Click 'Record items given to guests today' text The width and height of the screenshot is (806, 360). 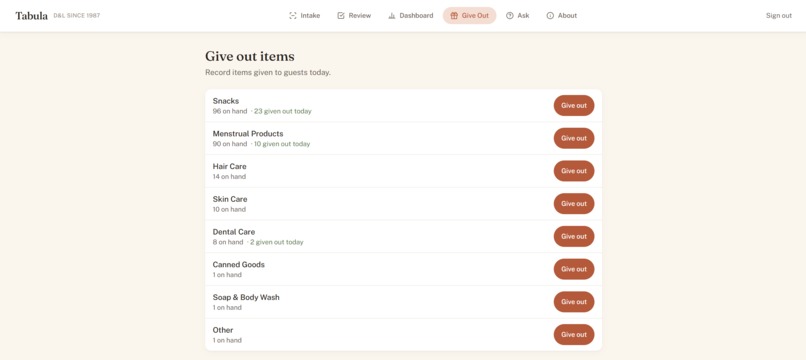(268, 73)
